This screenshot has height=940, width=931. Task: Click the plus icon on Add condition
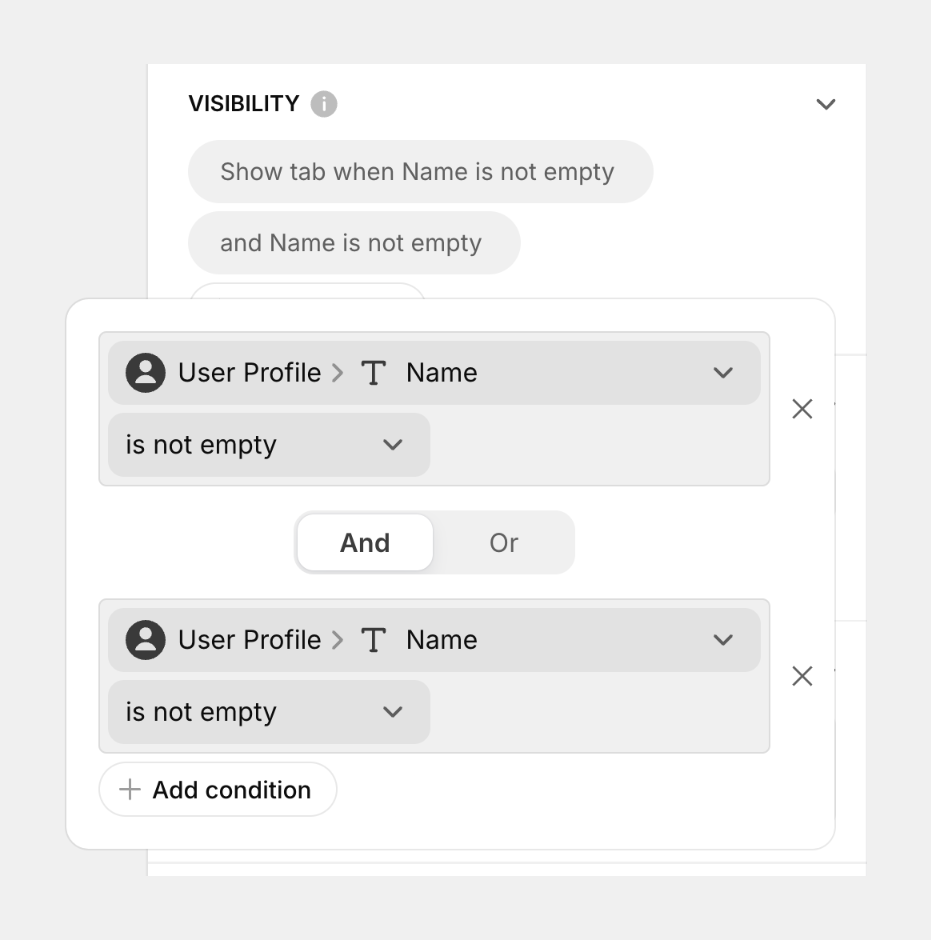(128, 790)
